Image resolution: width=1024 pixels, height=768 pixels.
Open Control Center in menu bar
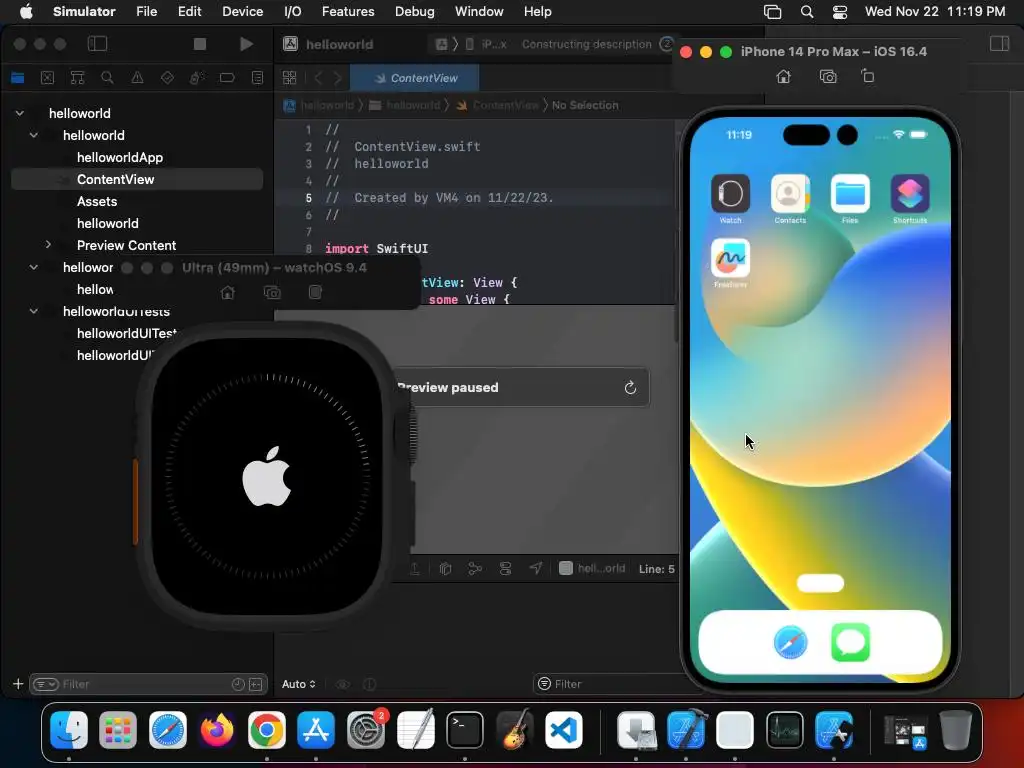(x=840, y=11)
